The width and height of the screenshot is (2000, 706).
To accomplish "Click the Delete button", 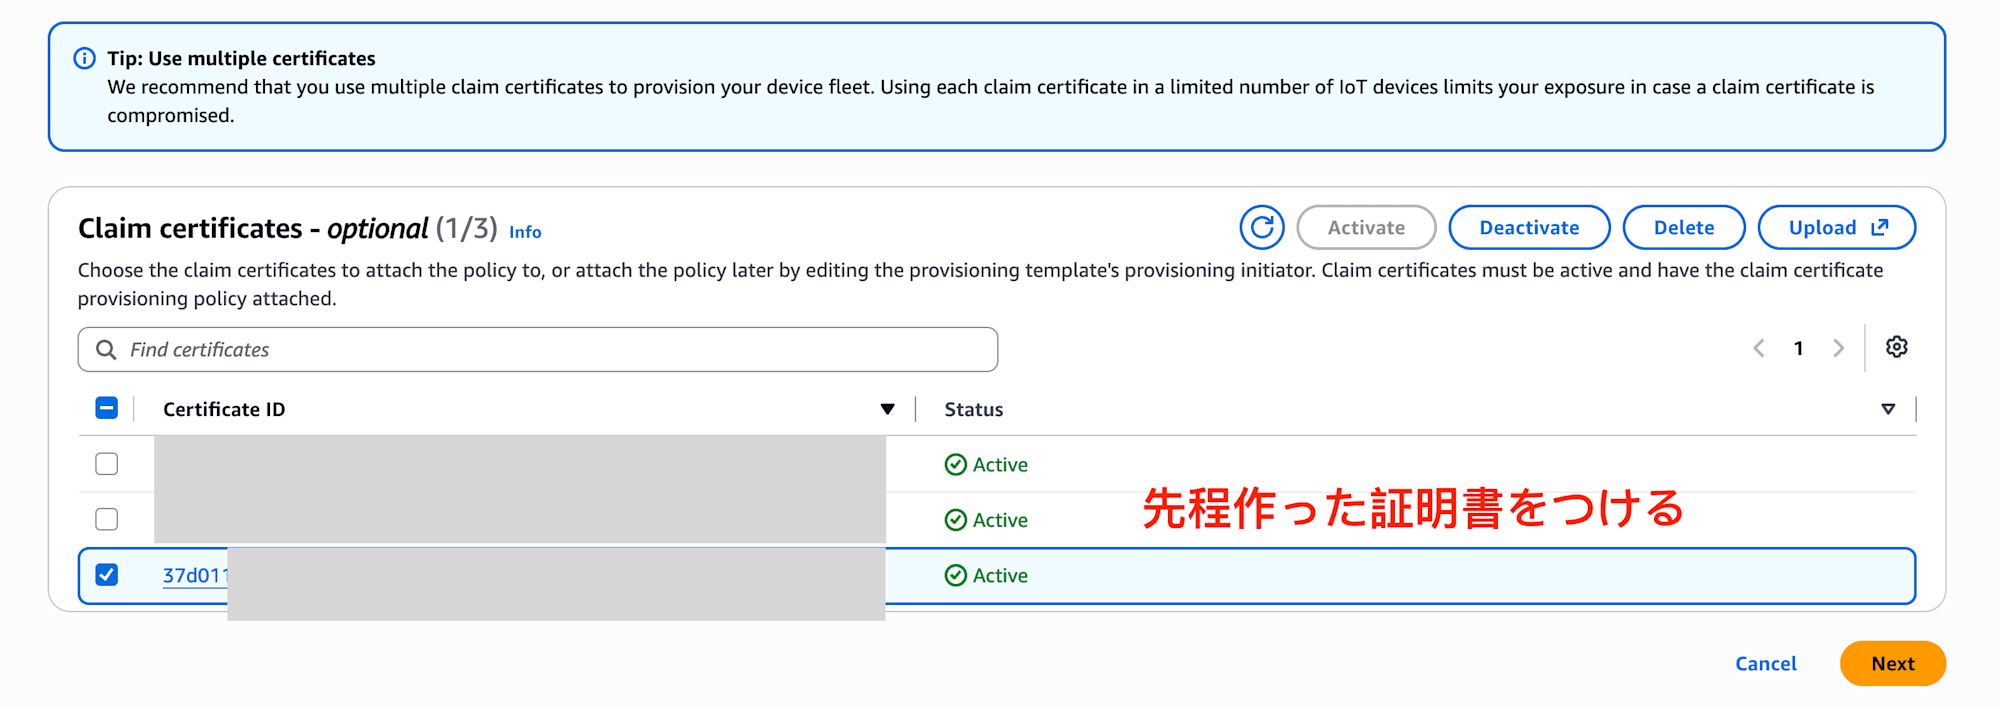I will [x=1684, y=228].
